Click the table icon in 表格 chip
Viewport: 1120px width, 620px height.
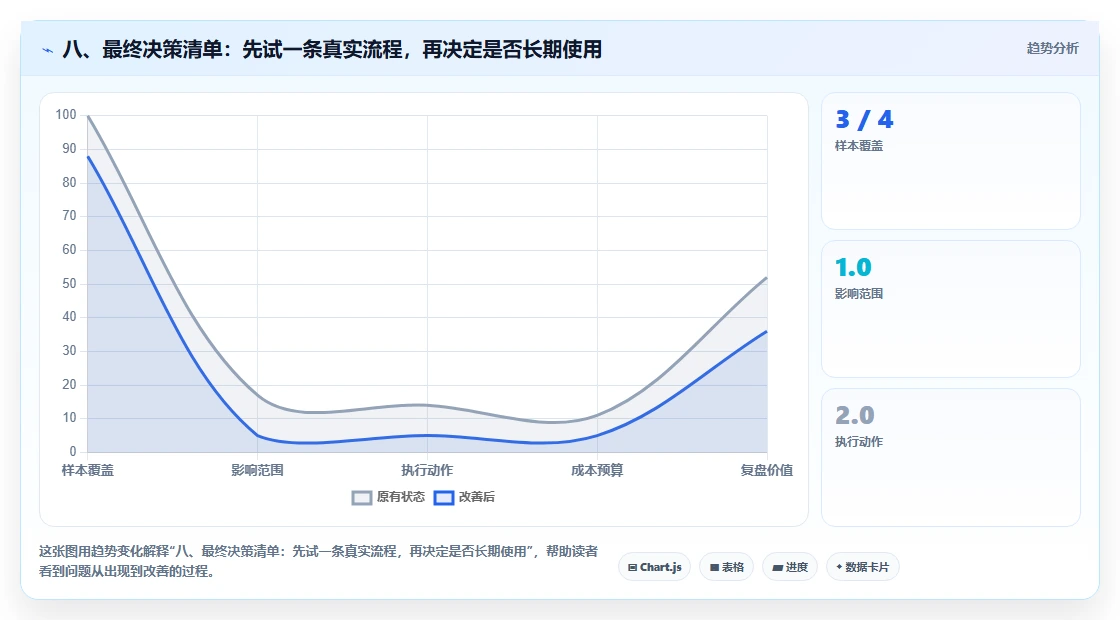(714, 568)
